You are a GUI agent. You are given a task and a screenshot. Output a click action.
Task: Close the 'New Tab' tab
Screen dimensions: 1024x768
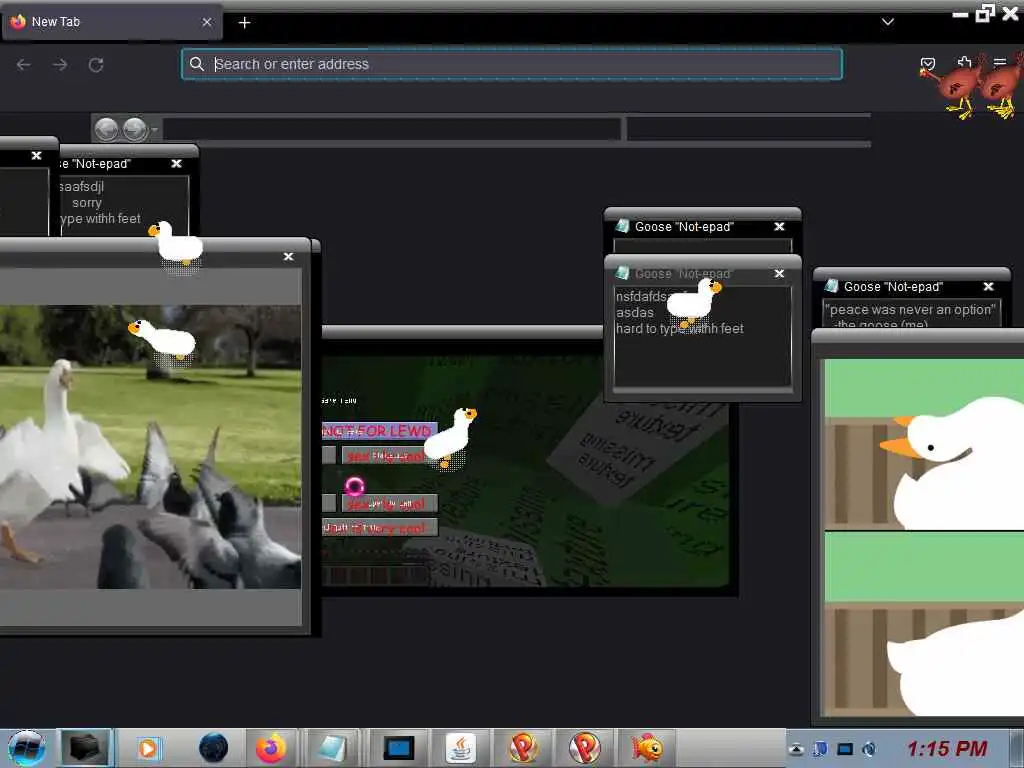pyautogui.click(x=207, y=22)
